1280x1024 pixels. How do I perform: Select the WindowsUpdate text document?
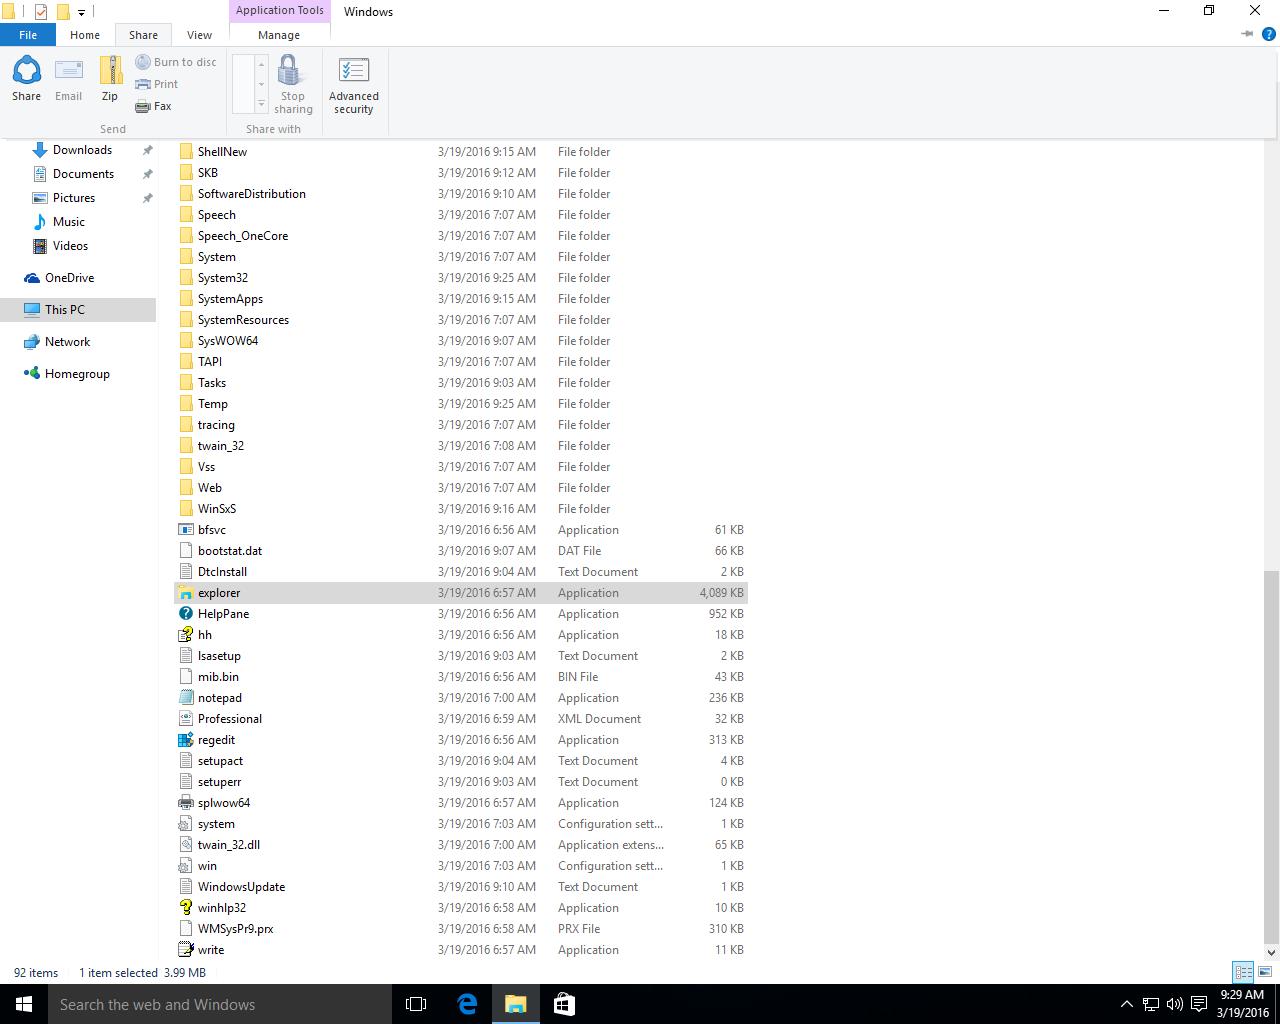pyautogui.click(x=461, y=887)
